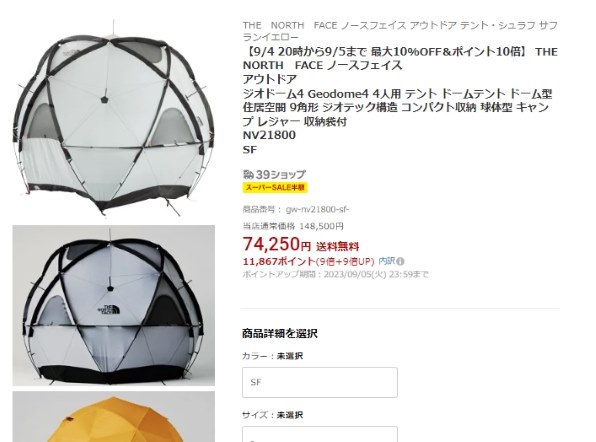Open the カラー dropdown showing SF
Screen dimensions: 596x442
(320, 382)
